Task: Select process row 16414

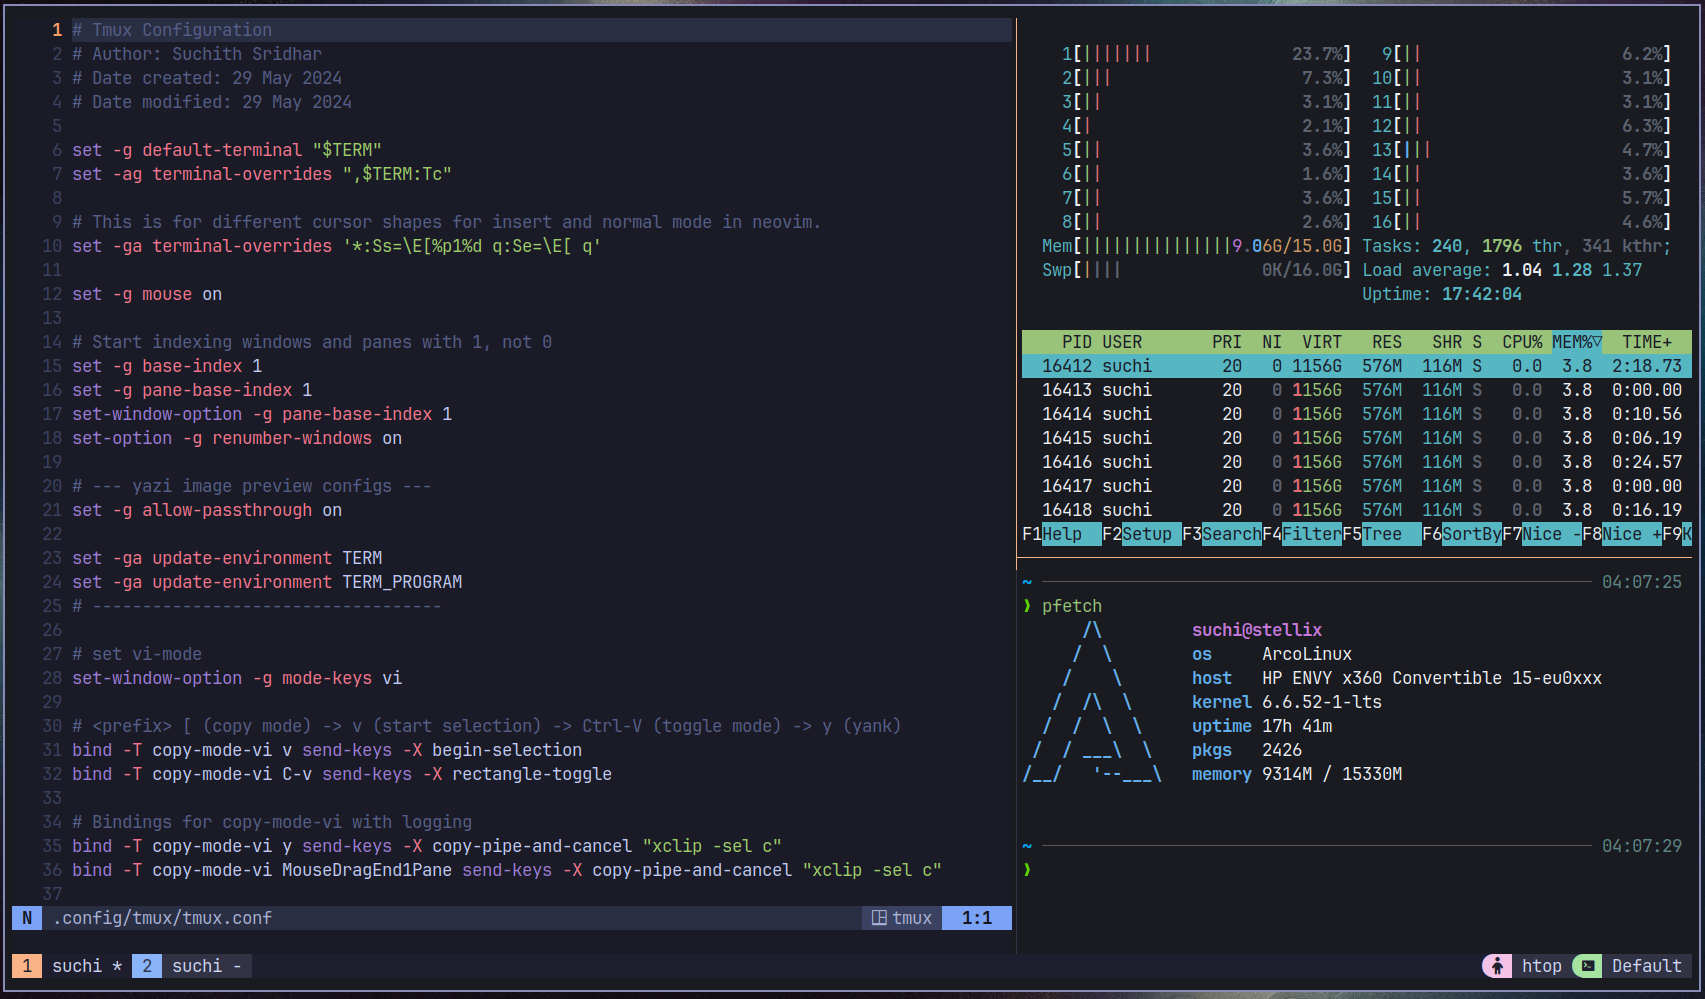Action: (x=1357, y=414)
